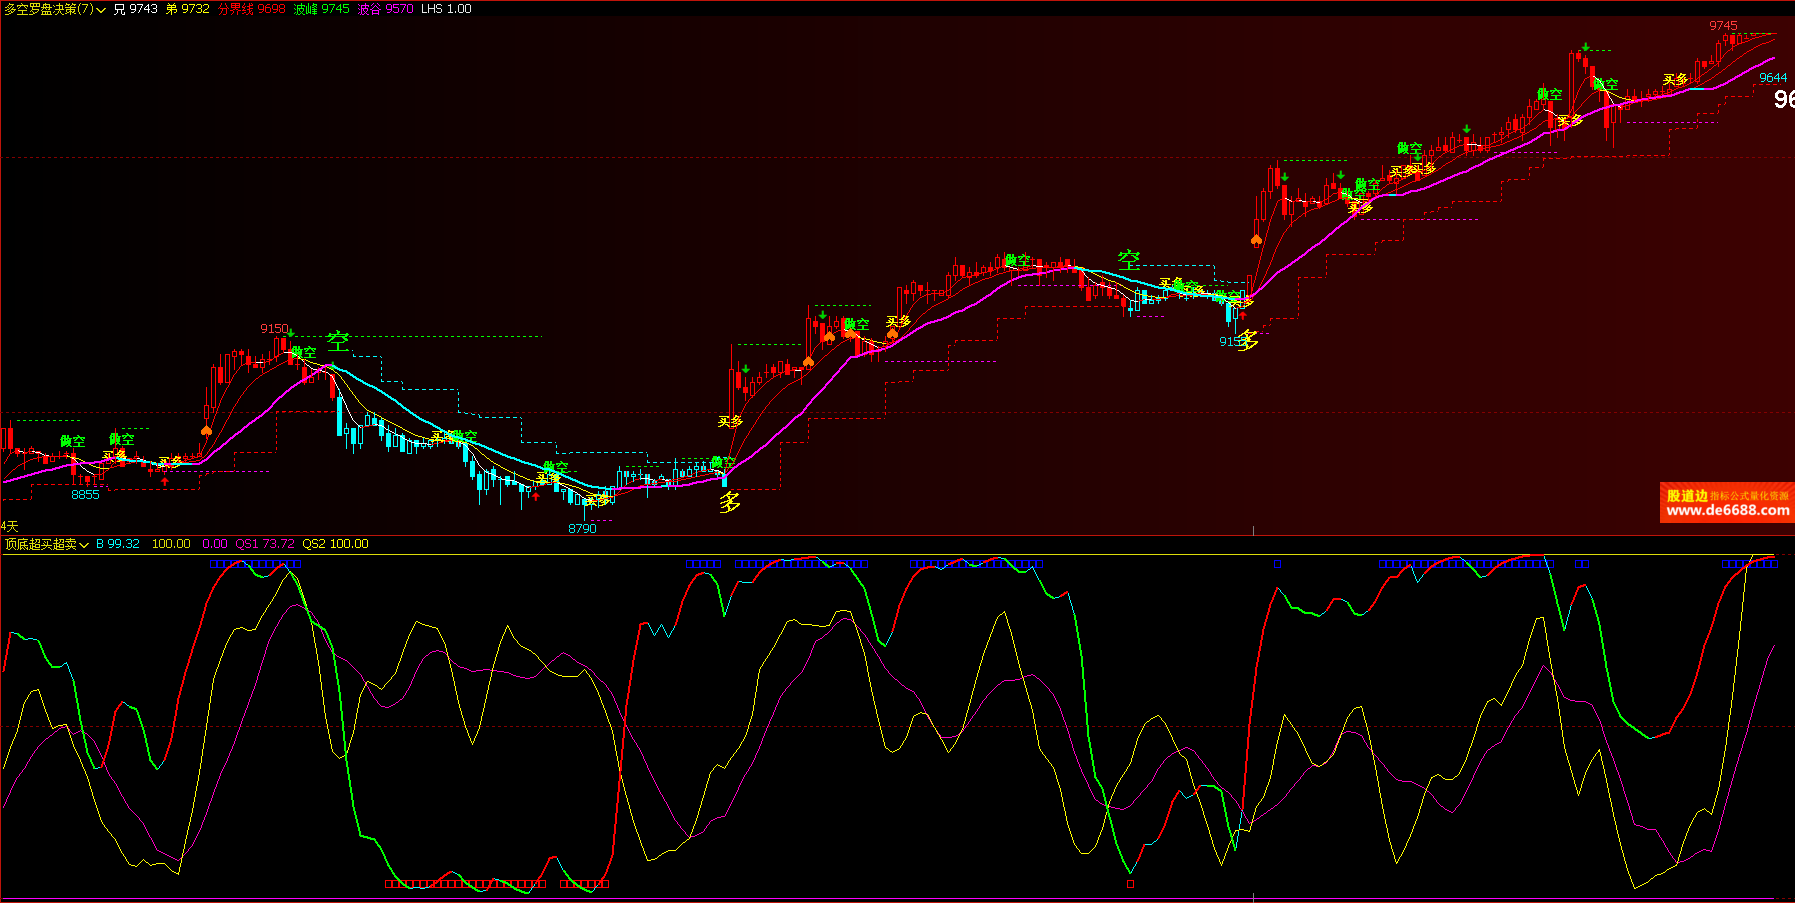This screenshot has height=903, width=1795.
Task: Click the 波峰 9745 label in header
Action: coord(321,9)
